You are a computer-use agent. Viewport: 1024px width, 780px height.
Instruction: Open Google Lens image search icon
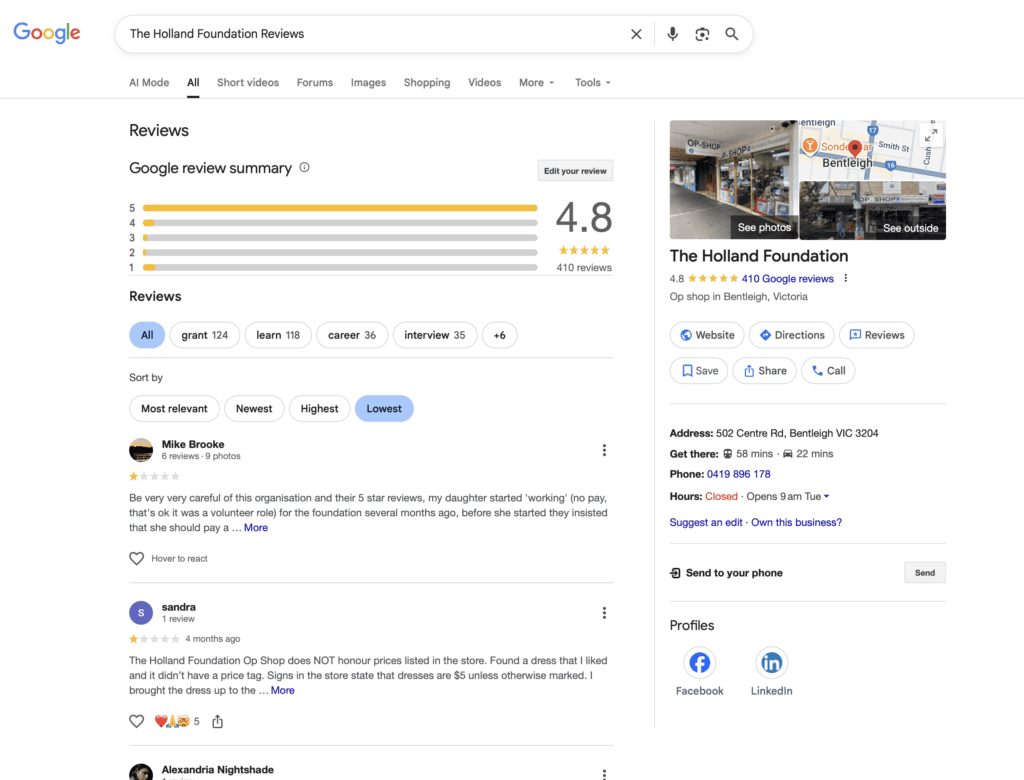tap(702, 34)
